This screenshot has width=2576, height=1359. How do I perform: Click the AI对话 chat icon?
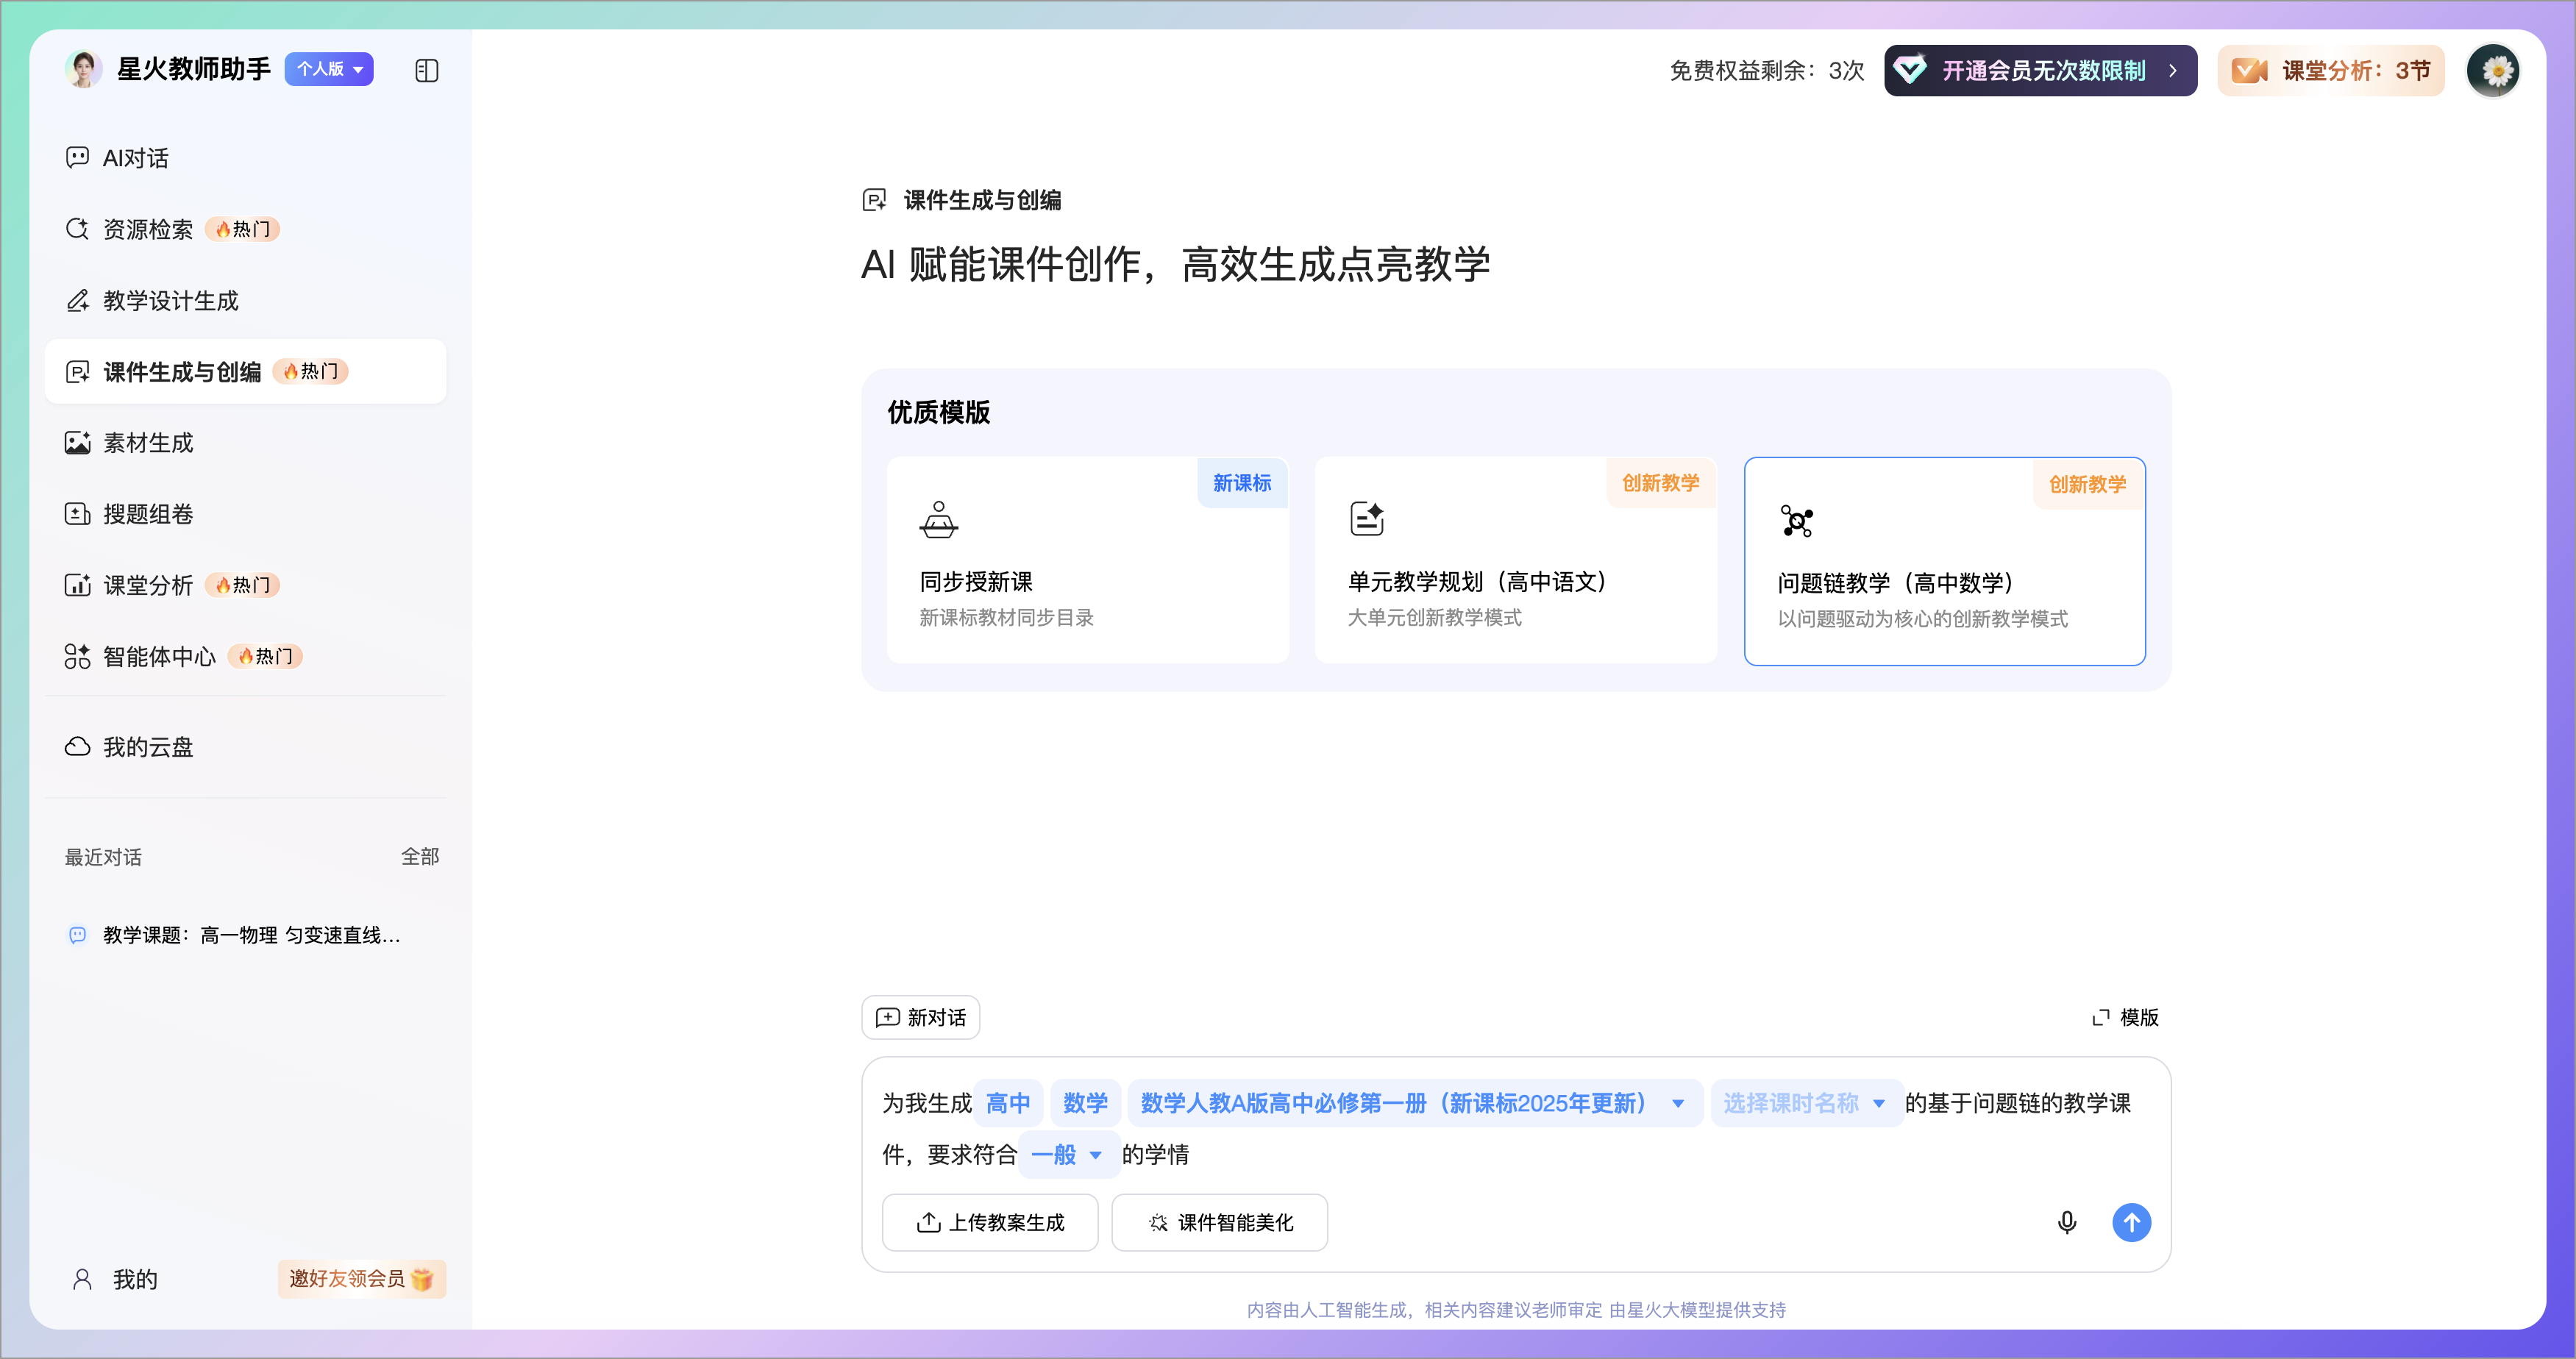tap(77, 158)
